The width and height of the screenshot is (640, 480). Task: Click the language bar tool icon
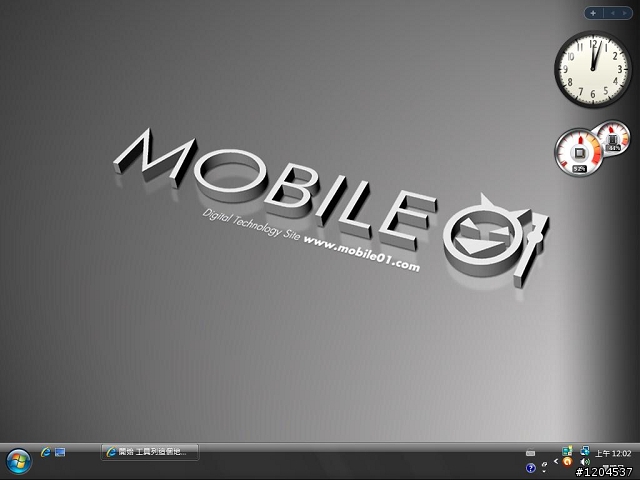coord(544,465)
